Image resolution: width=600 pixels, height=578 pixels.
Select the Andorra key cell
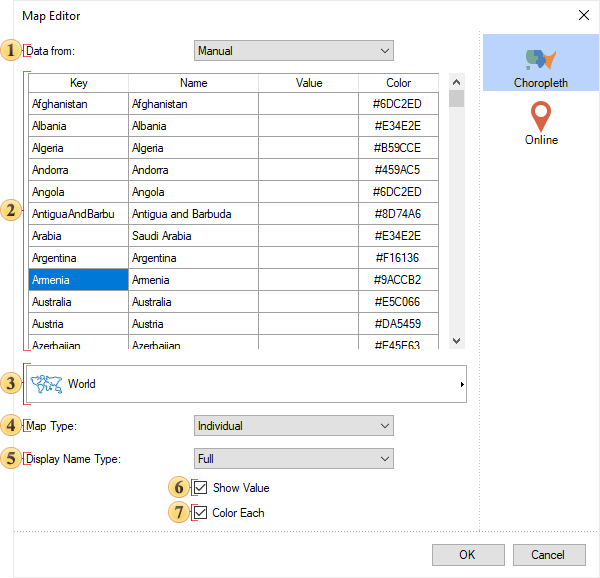coord(78,170)
